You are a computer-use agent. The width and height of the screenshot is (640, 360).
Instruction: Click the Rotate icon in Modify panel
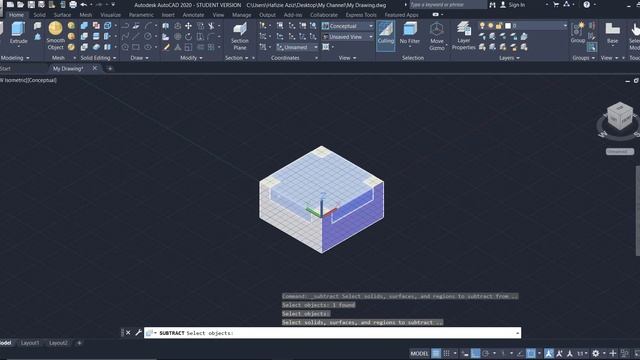point(188,37)
